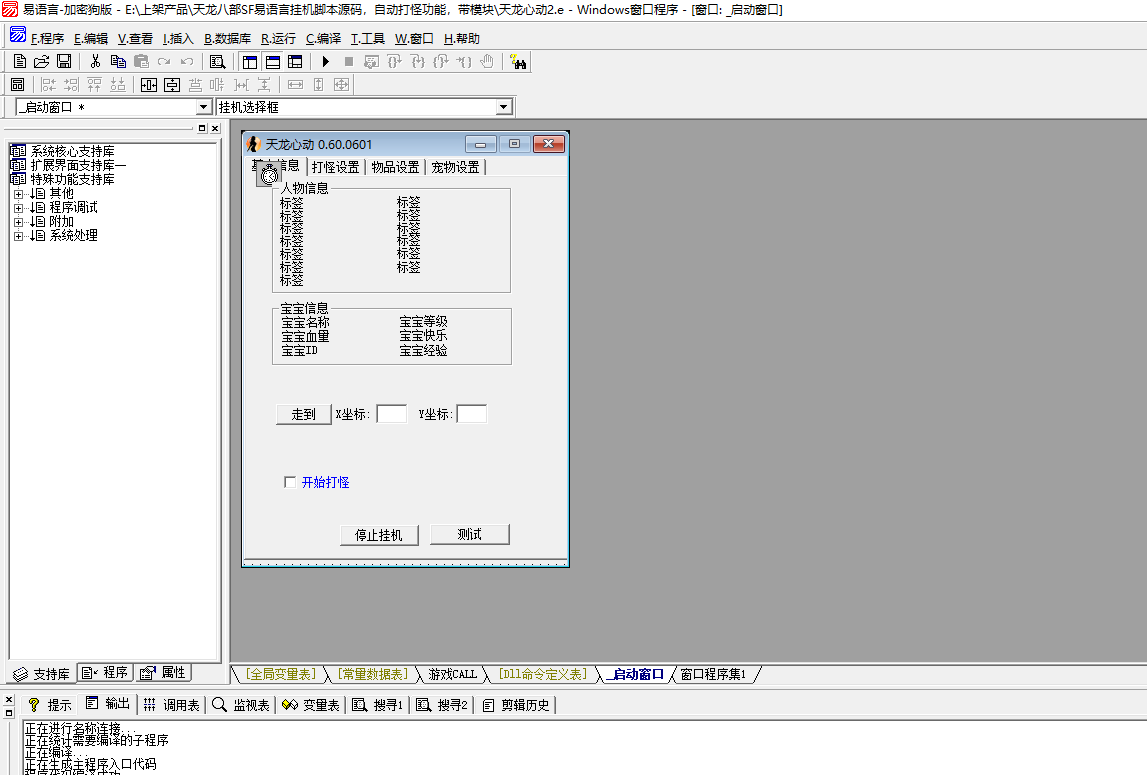Switch to the 游戏CALL bottom tab

point(453,674)
